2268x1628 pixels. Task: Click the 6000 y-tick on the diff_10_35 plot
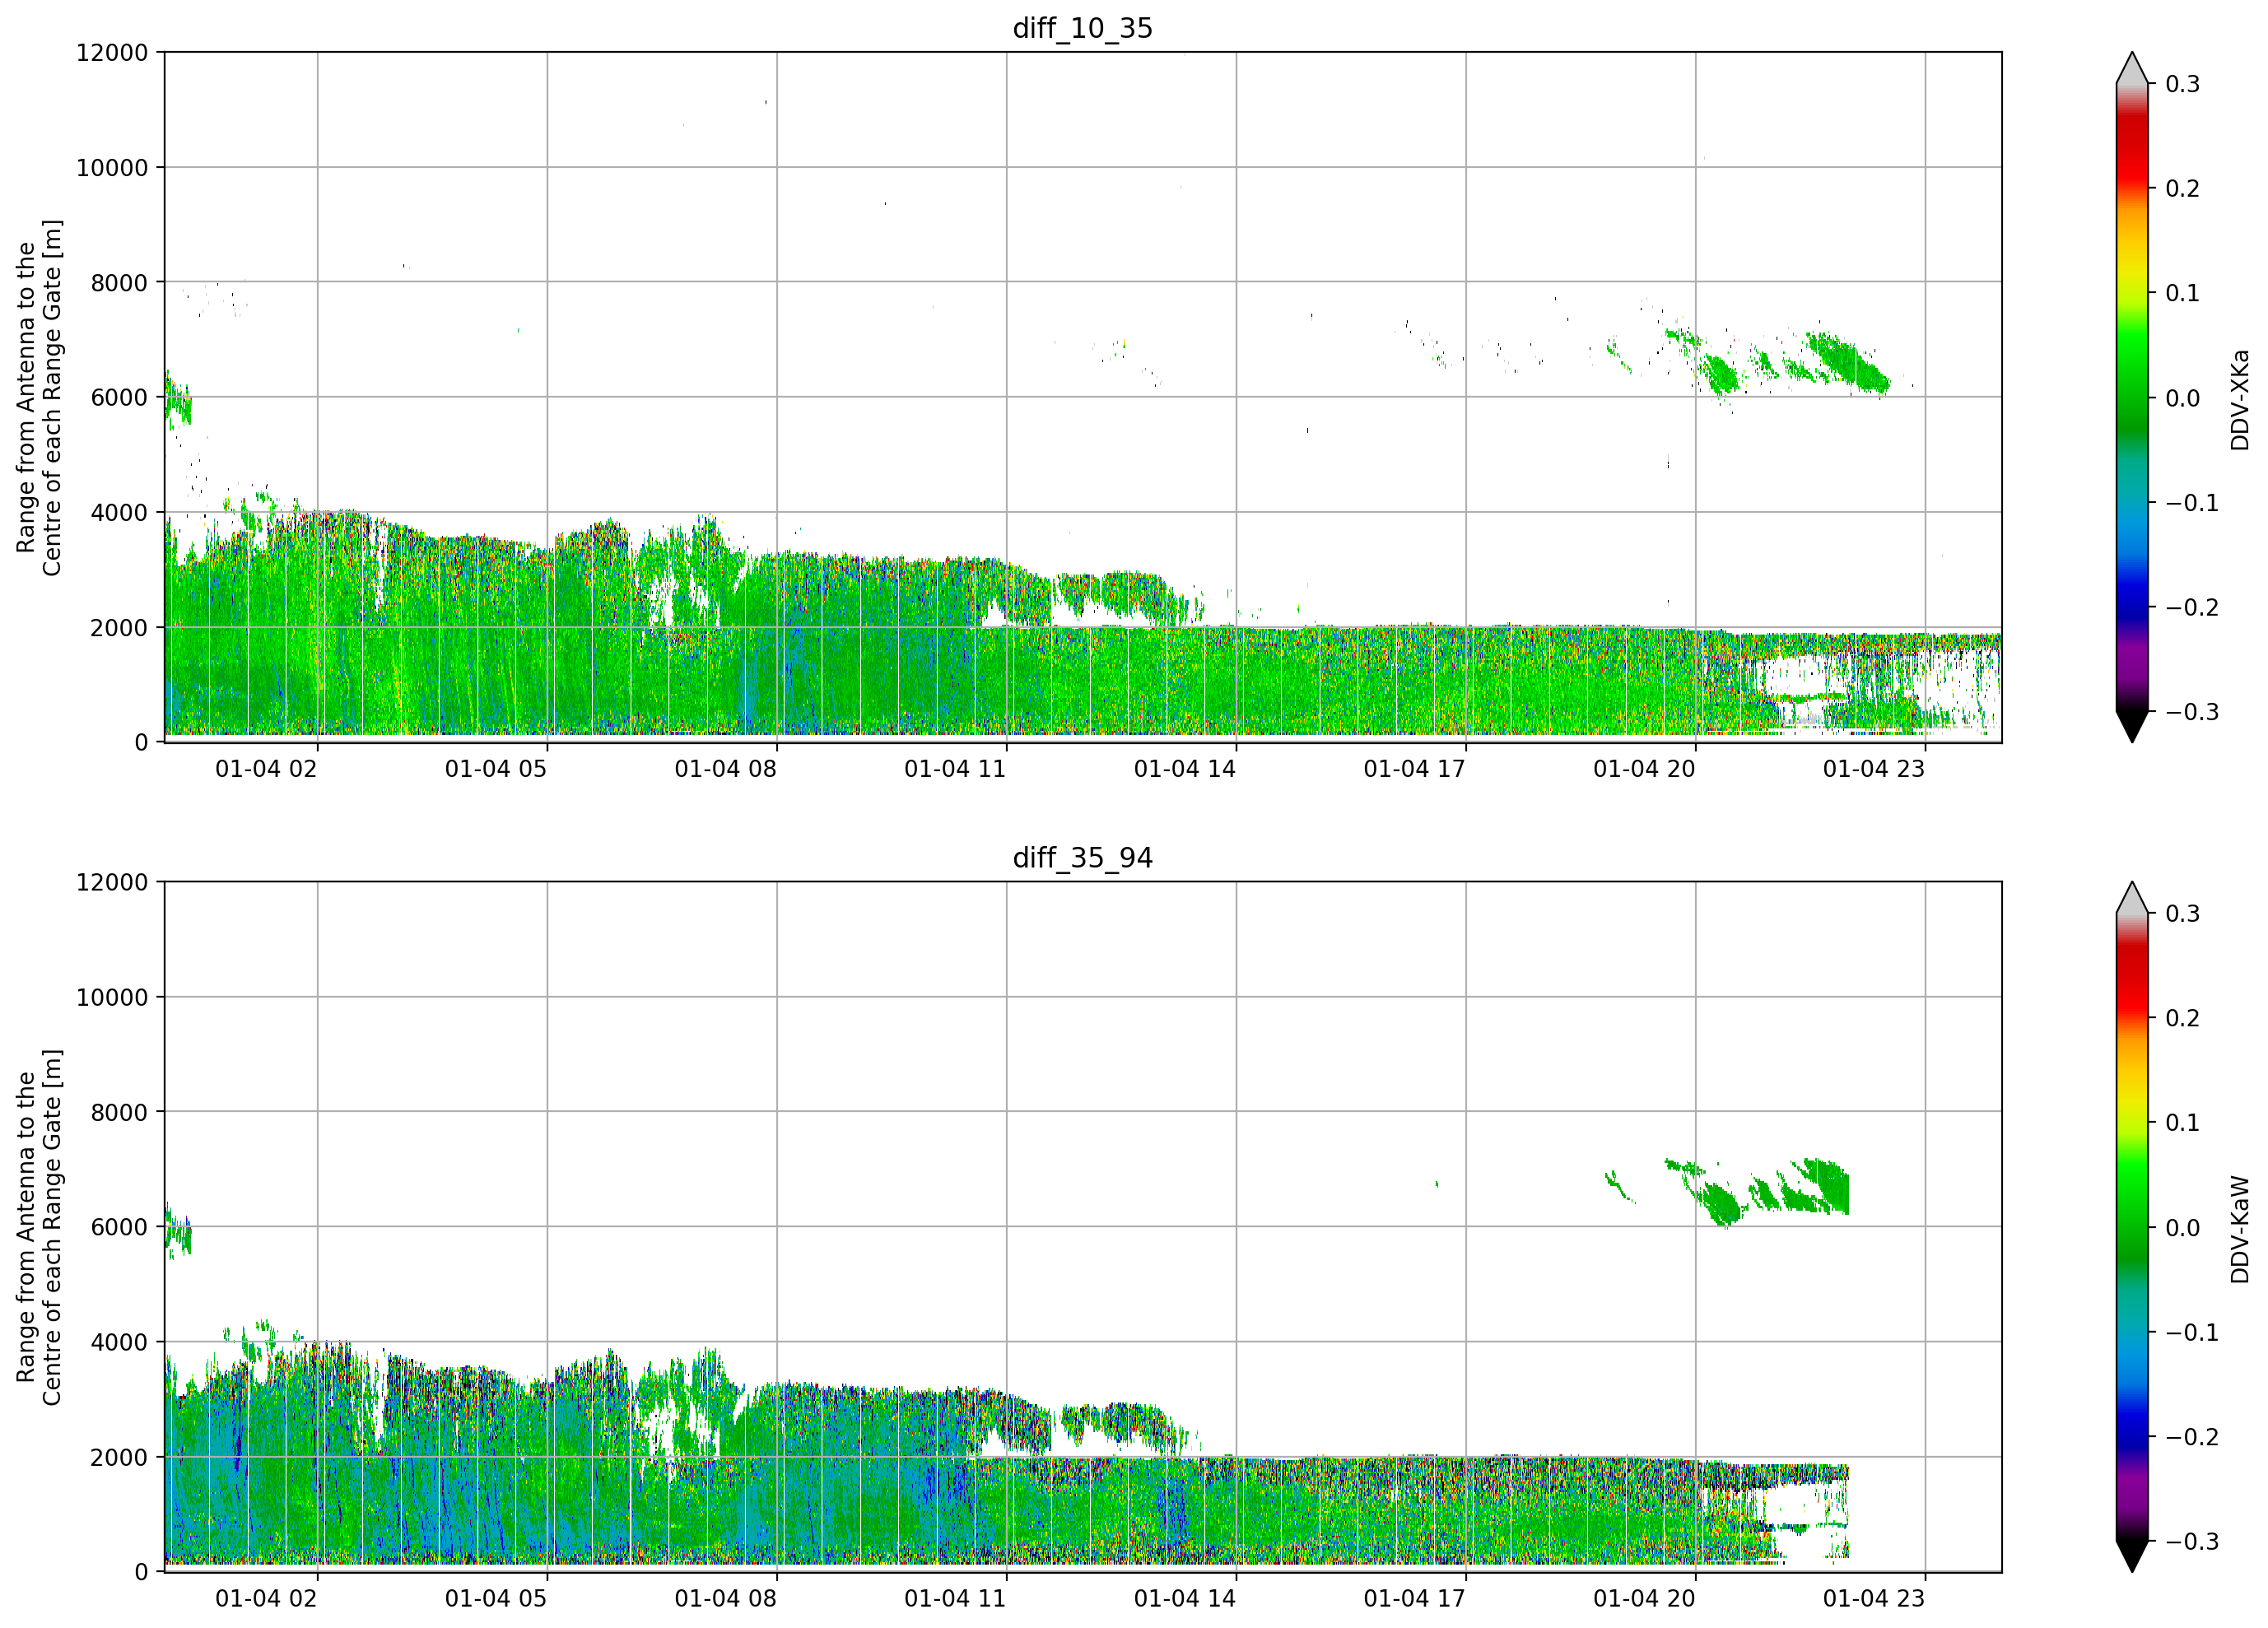click(x=119, y=397)
